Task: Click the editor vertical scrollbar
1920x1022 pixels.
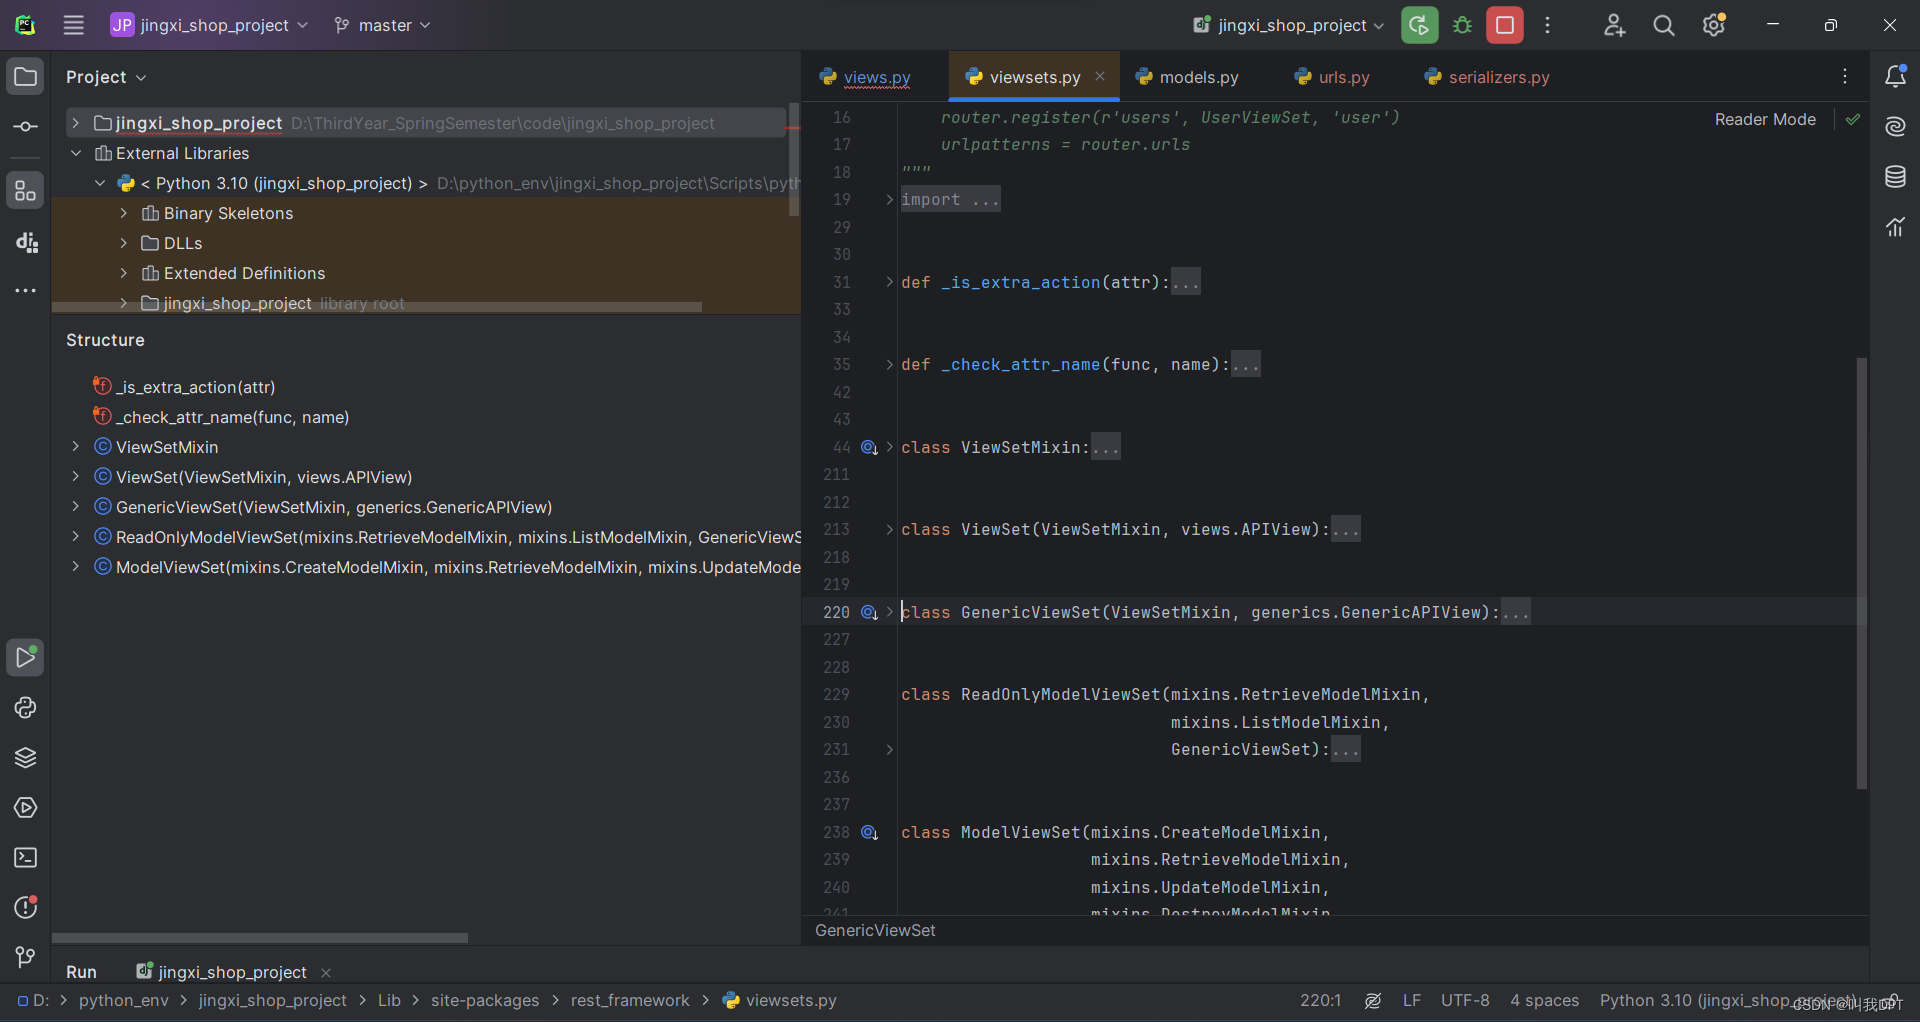Action: click(1862, 573)
